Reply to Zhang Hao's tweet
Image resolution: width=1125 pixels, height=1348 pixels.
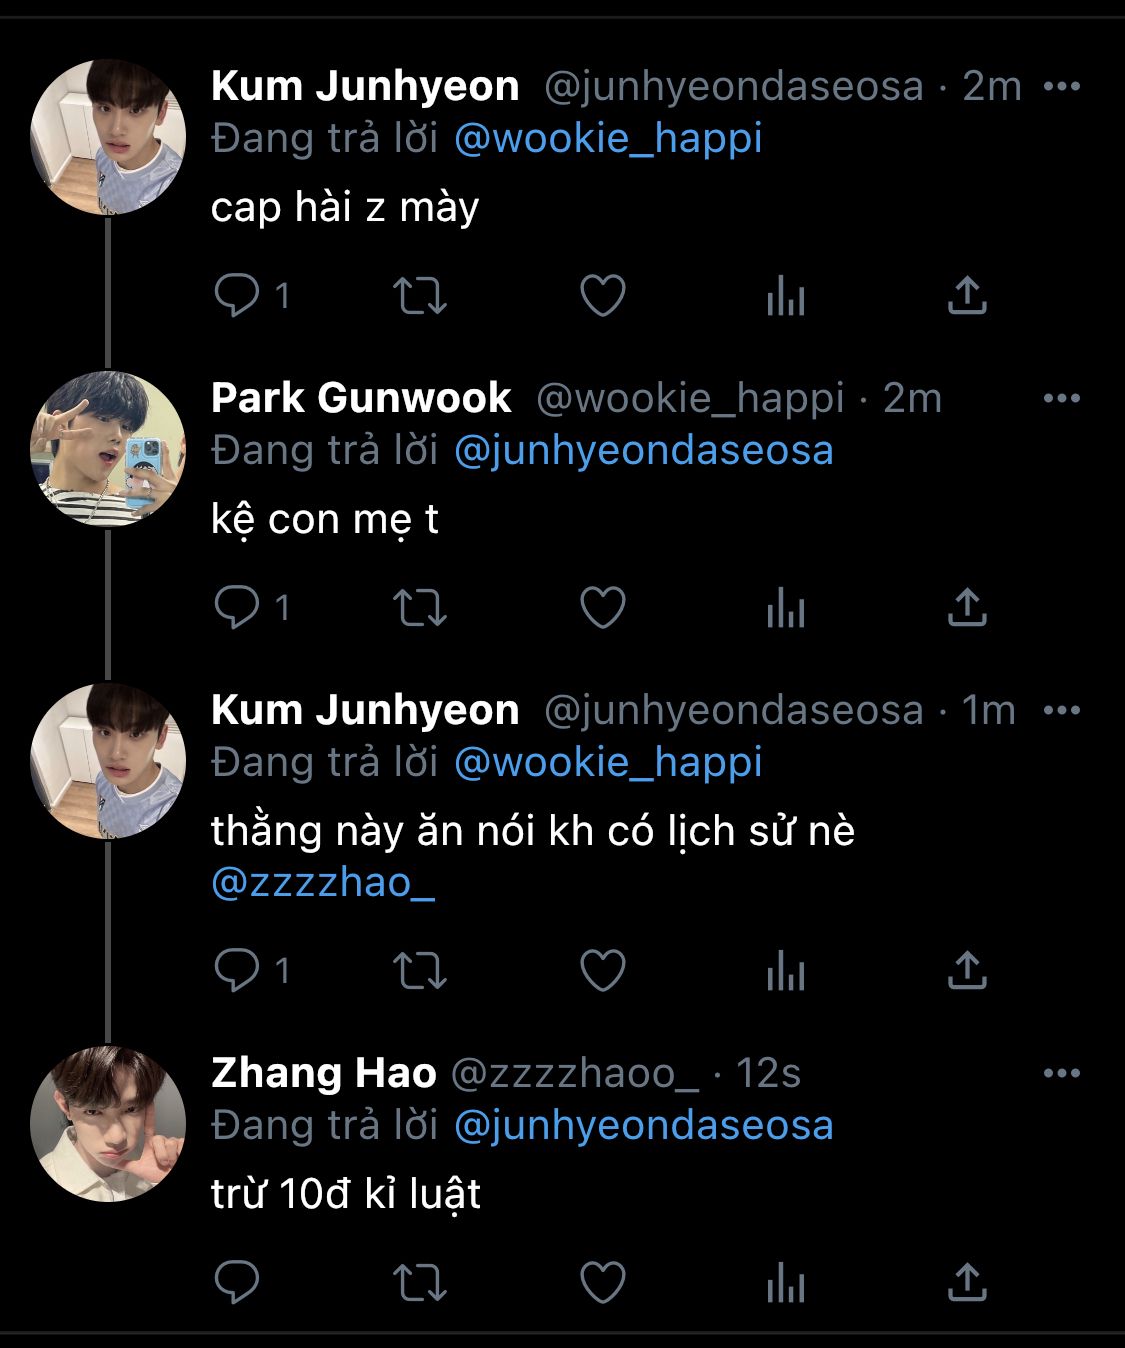tap(238, 1283)
